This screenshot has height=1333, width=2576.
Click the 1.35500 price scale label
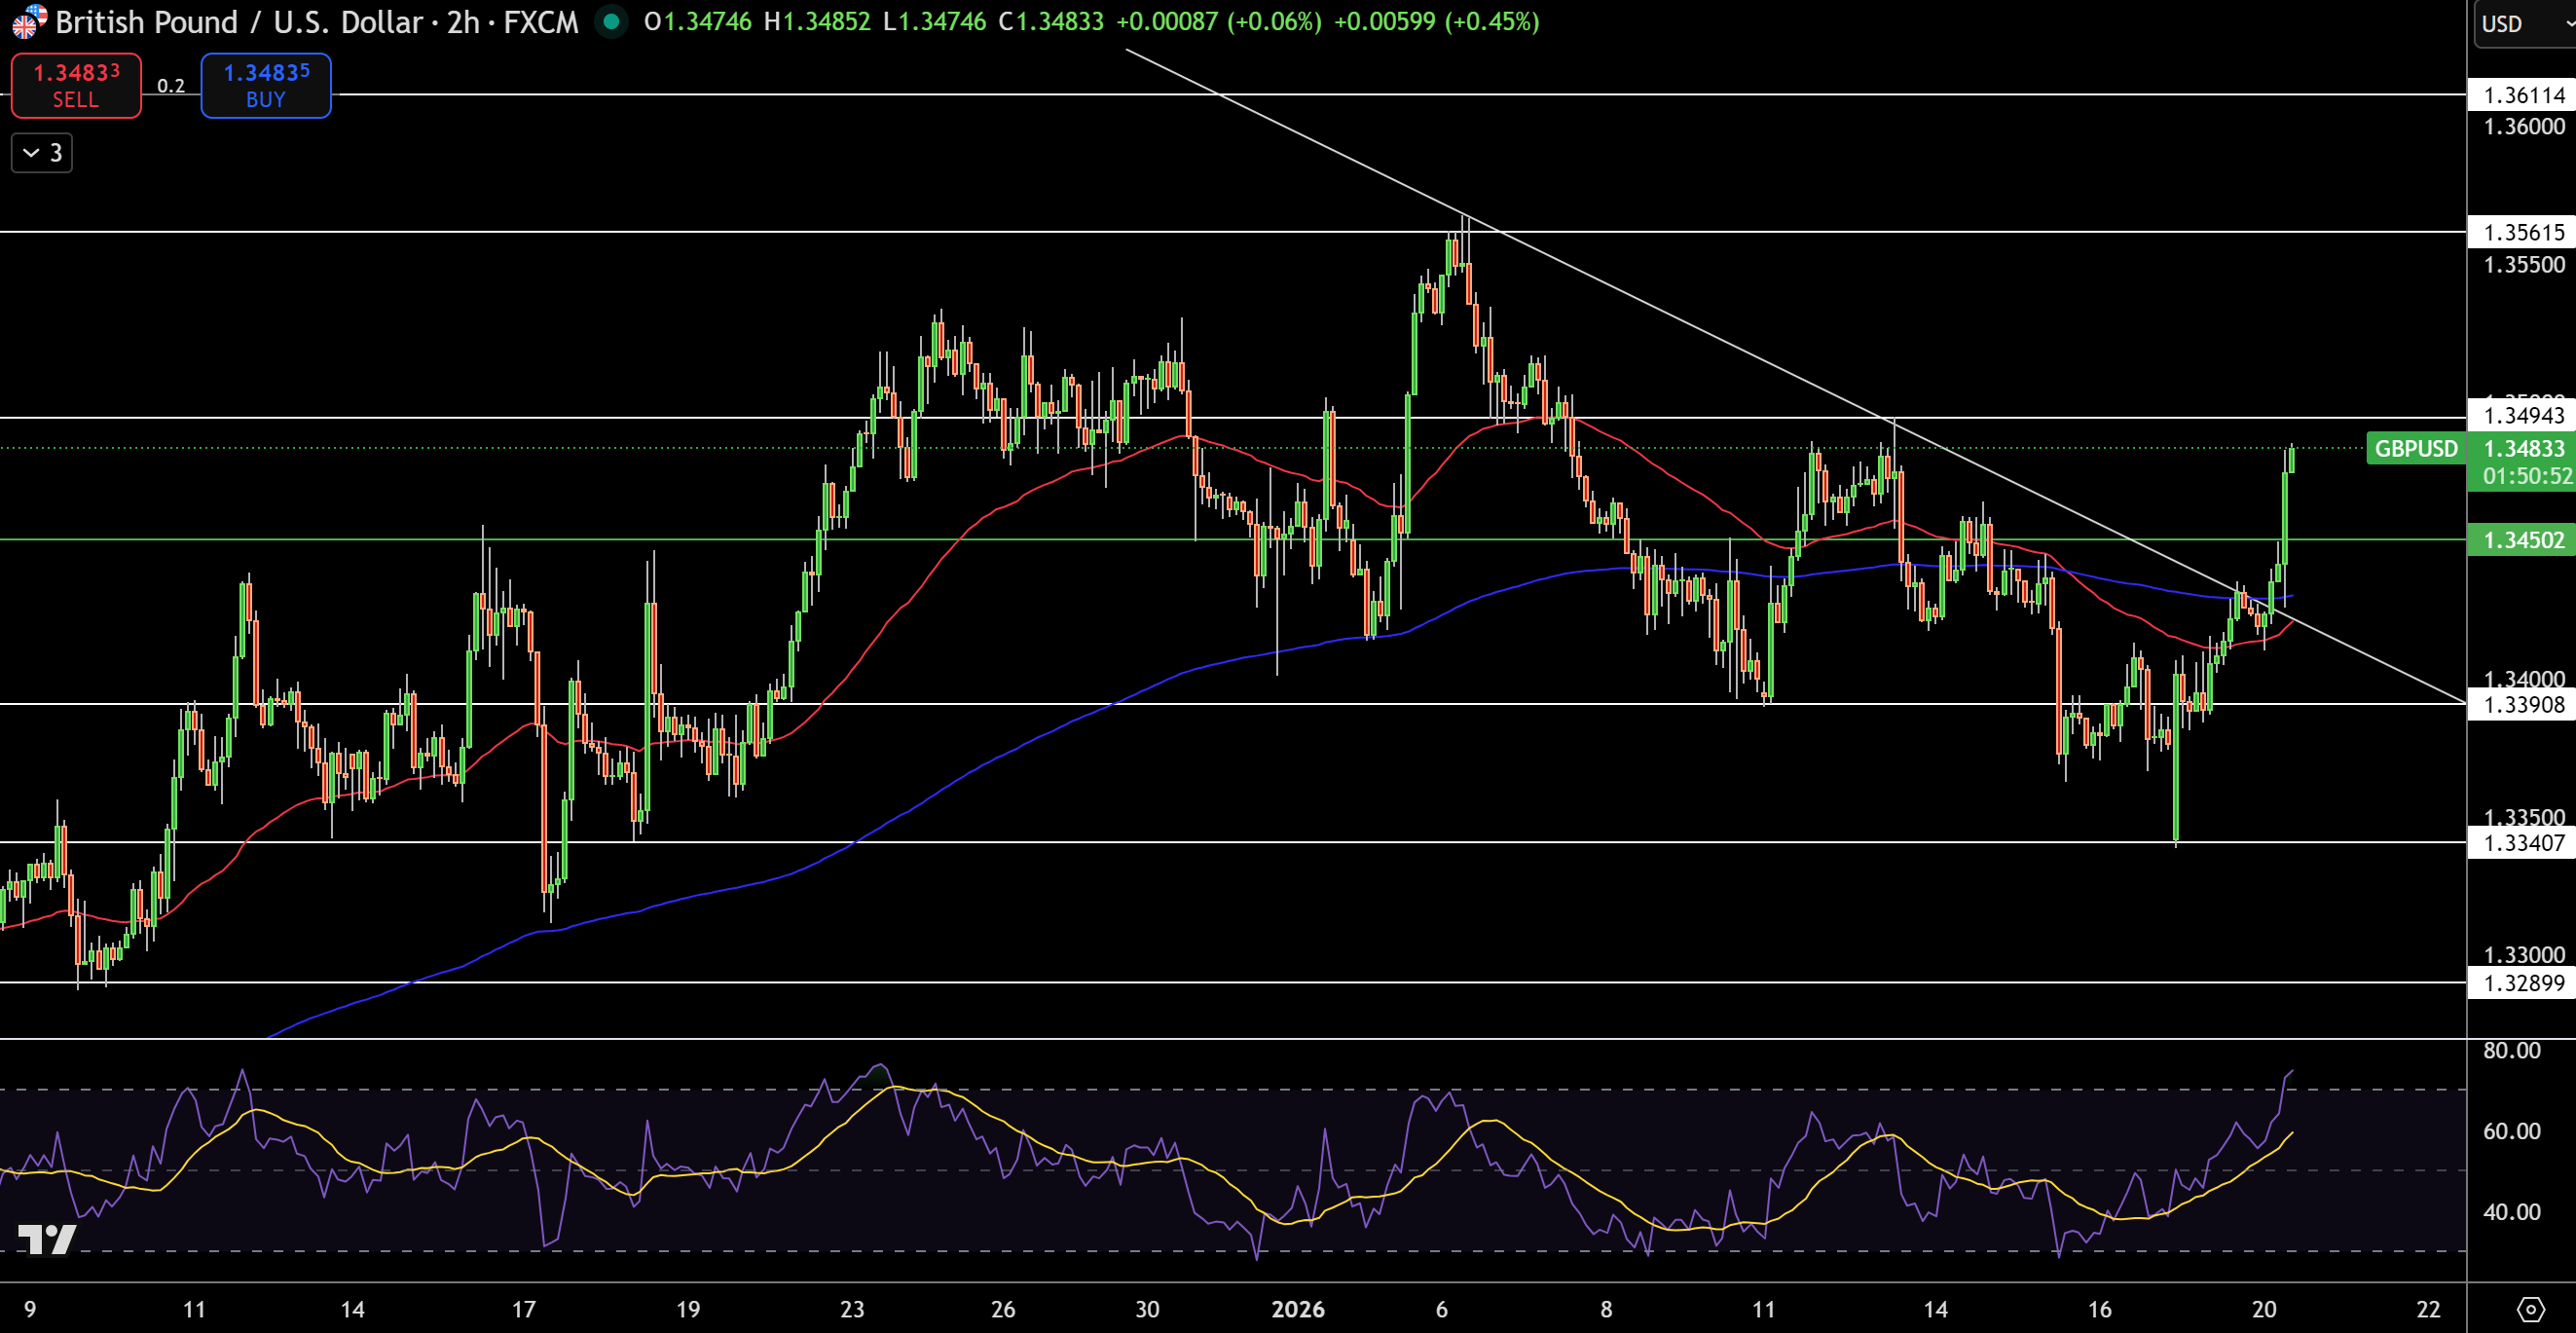pyautogui.click(x=2524, y=264)
